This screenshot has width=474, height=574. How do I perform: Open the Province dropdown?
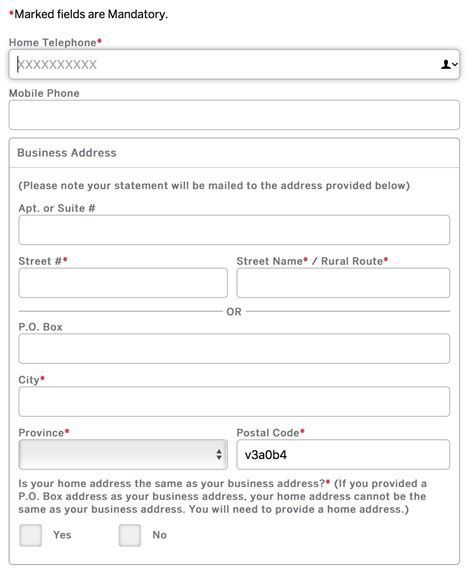click(123, 454)
